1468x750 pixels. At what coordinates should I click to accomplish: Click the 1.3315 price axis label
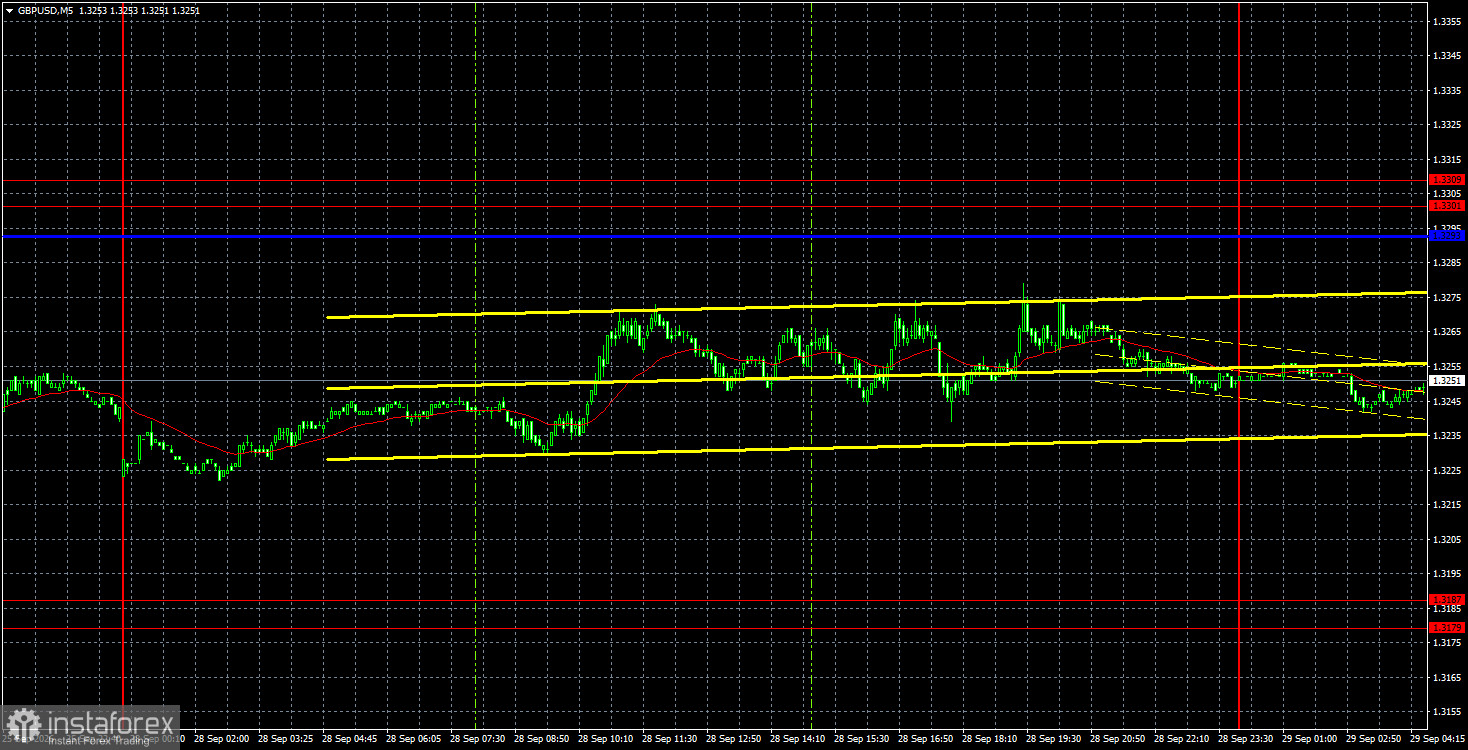point(1447,159)
